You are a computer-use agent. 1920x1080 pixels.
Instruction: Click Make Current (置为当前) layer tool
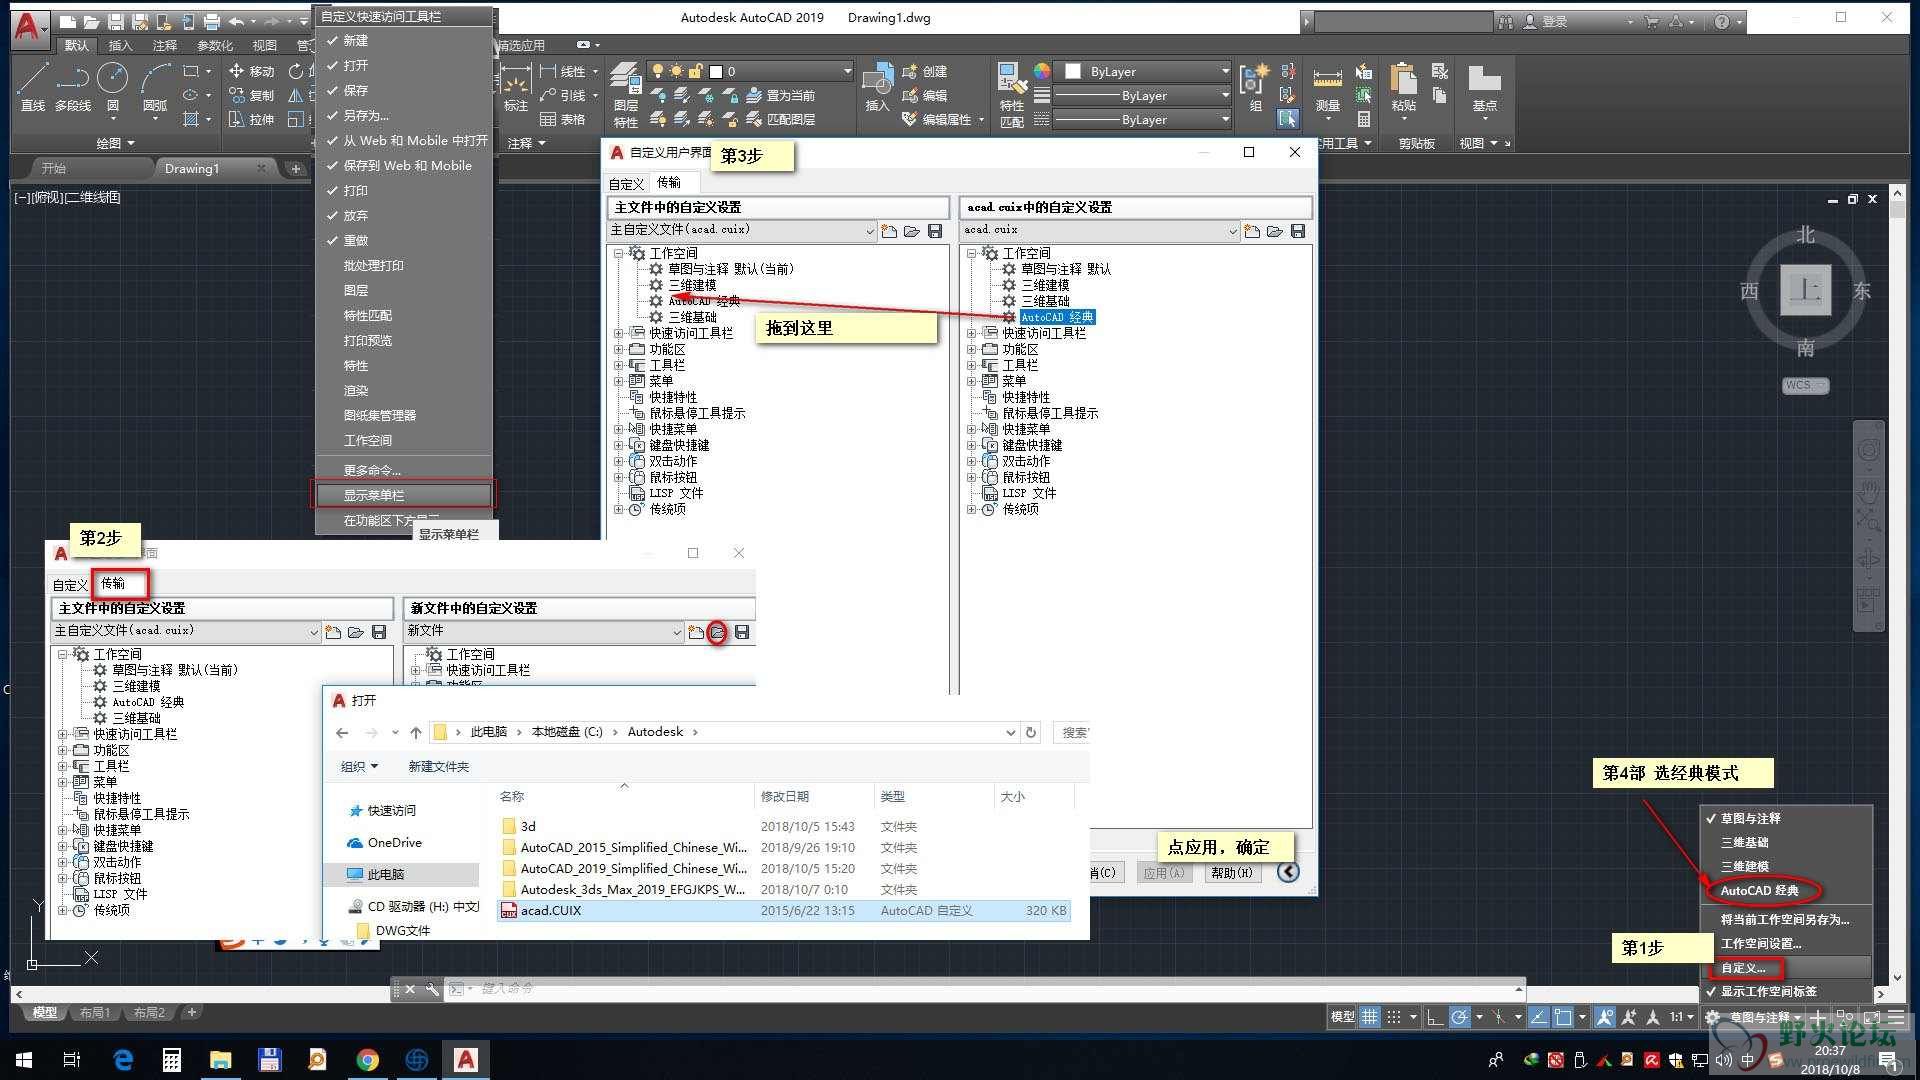point(781,95)
